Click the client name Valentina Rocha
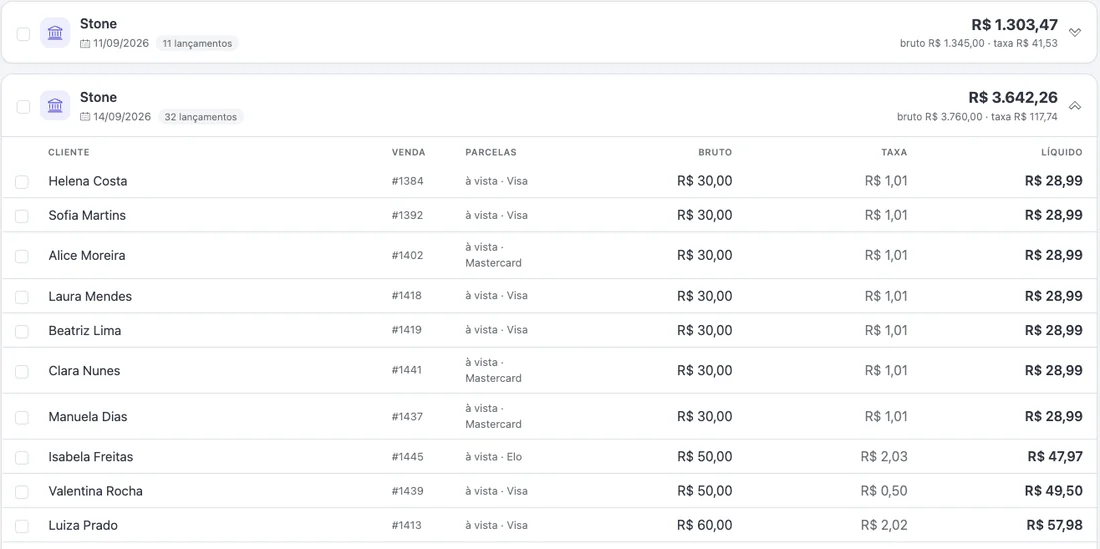Viewport: 1100px width, 549px height. point(95,491)
